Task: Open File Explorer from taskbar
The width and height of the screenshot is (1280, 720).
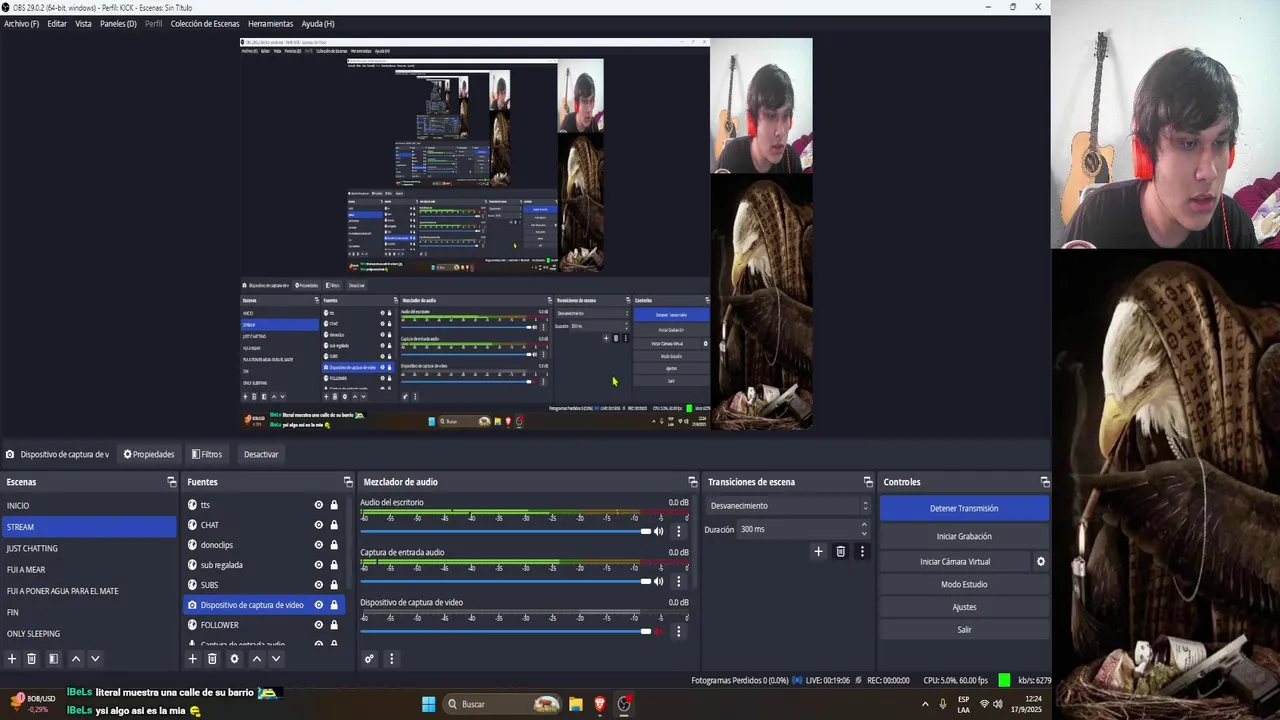Action: click(576, 704)
